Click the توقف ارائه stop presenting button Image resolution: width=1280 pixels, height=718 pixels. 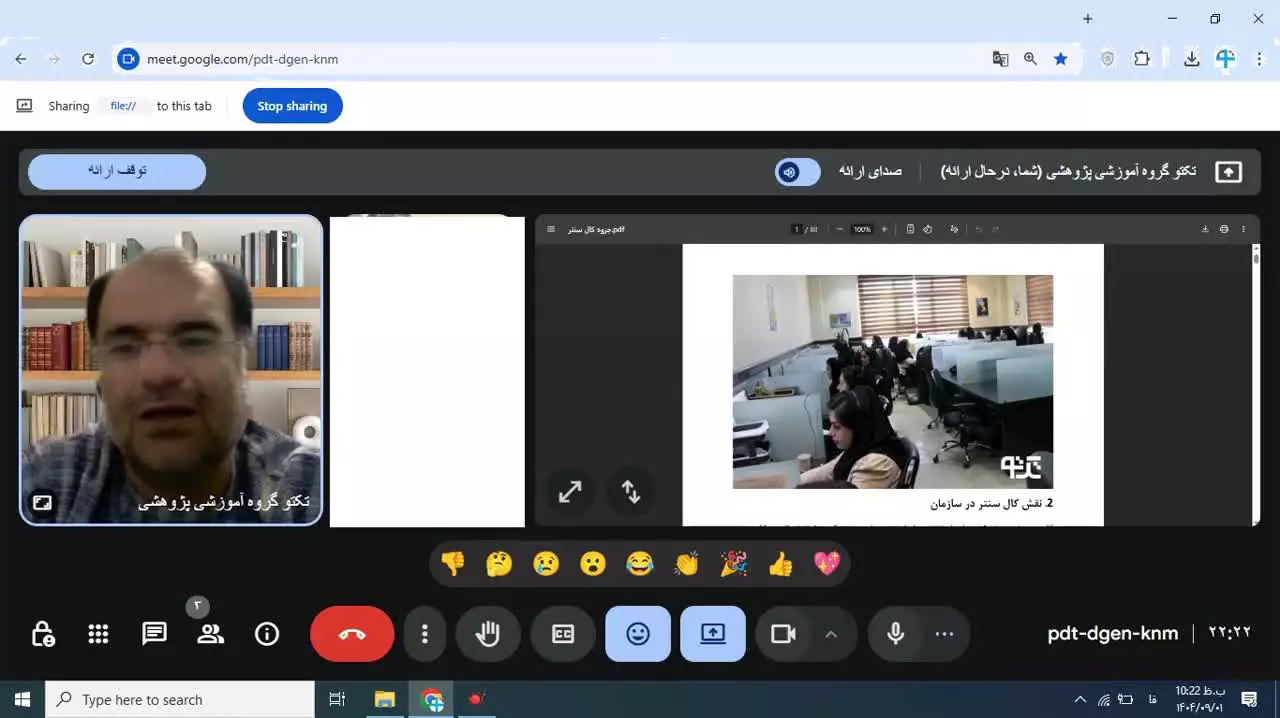coord(117,171)
